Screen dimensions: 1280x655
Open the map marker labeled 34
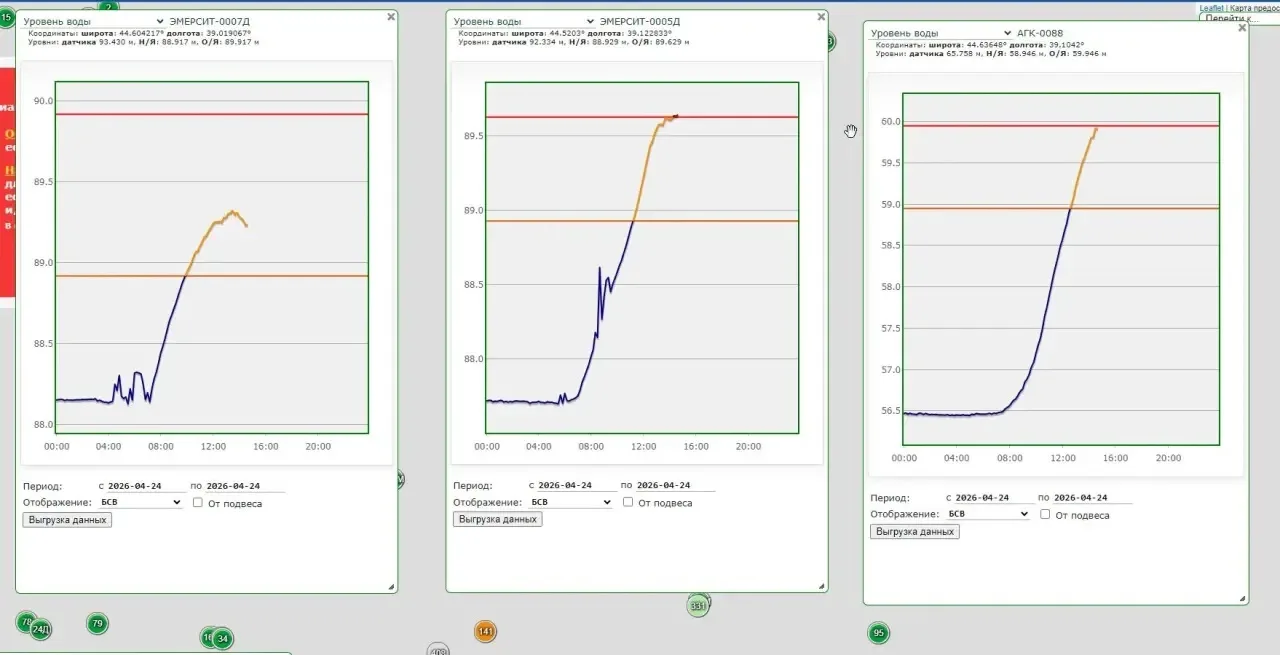tap(222, 638)
